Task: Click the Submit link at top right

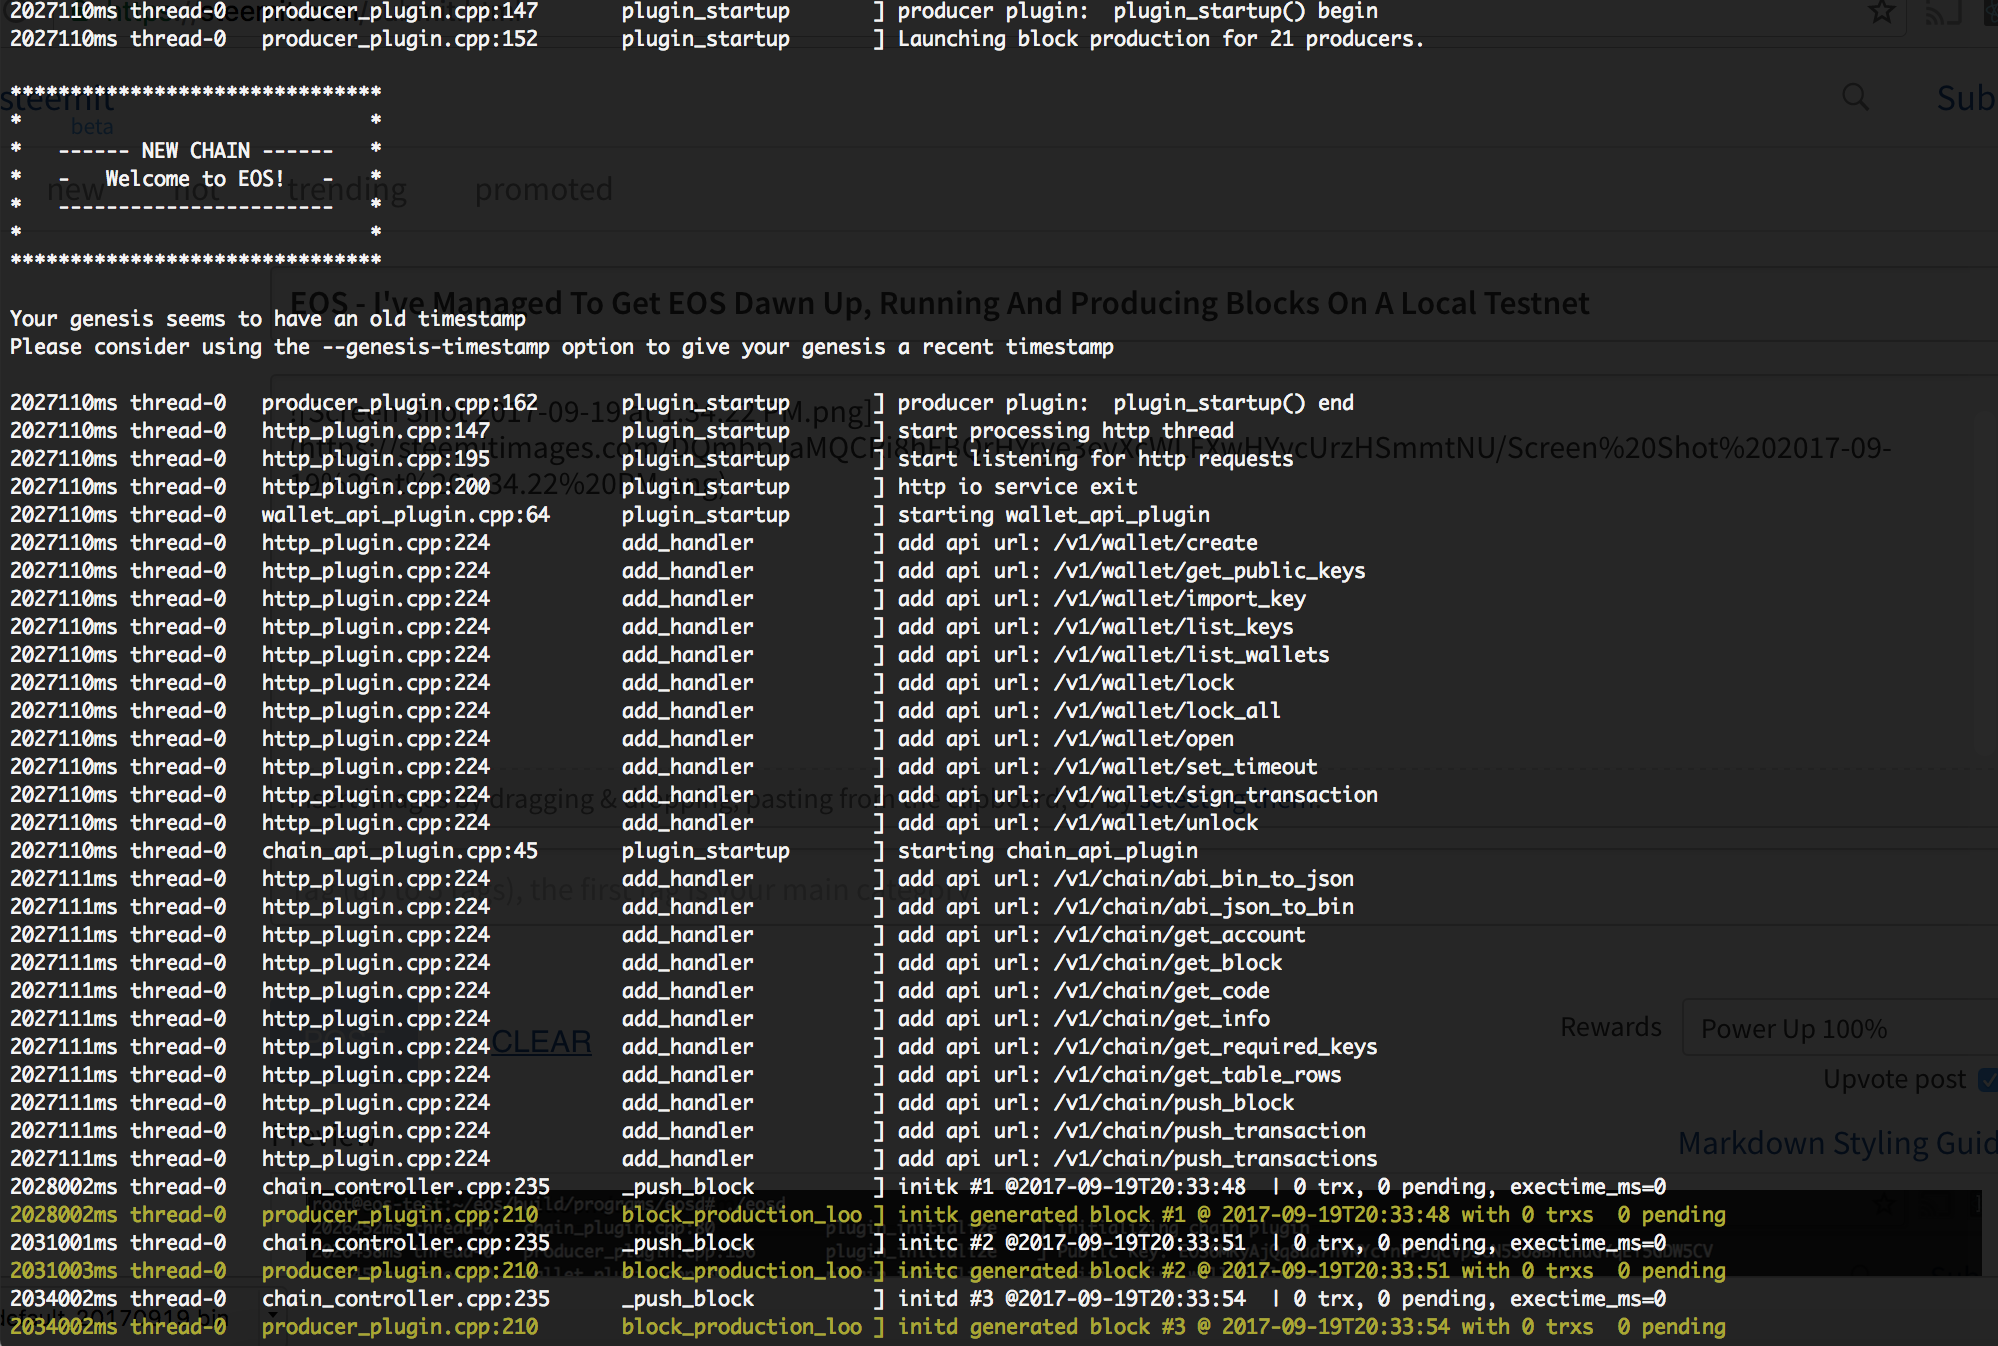Action: click(x=1965, y=97)
